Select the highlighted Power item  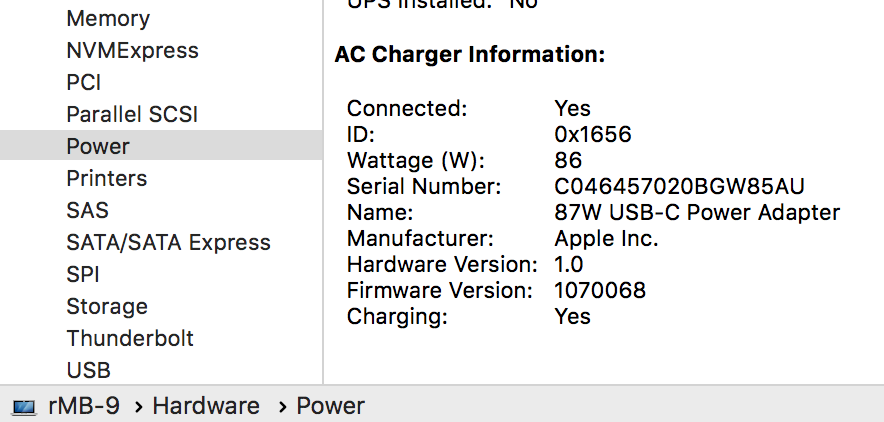pyautogui.click(x=98, y=147)
